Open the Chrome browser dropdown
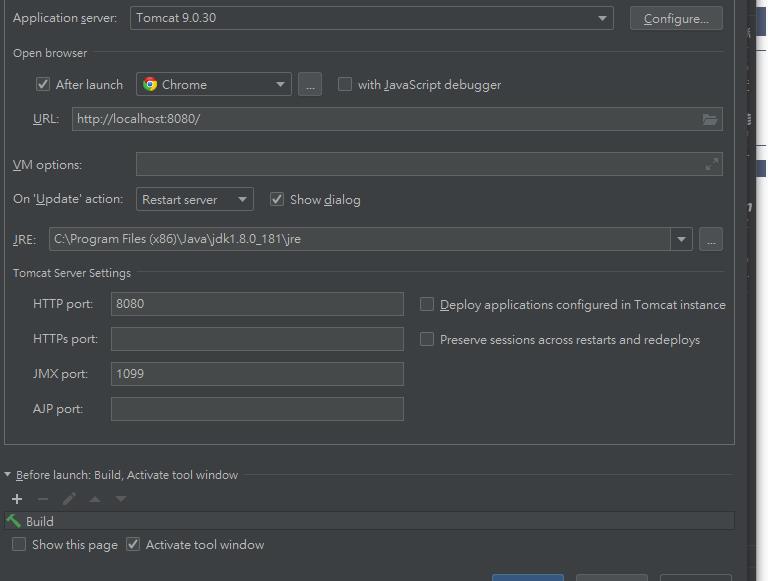768x581 pixels. click(x=214, y=84)
